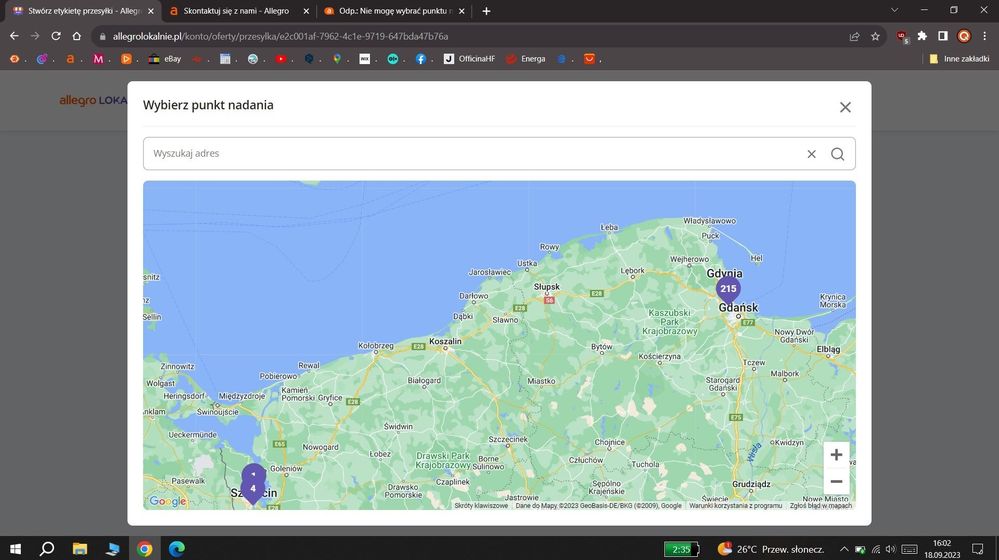The height and width of the screenshot is (560, 999).
Task: Open the touch keyboard tray icon
Action: coord(910,549)
